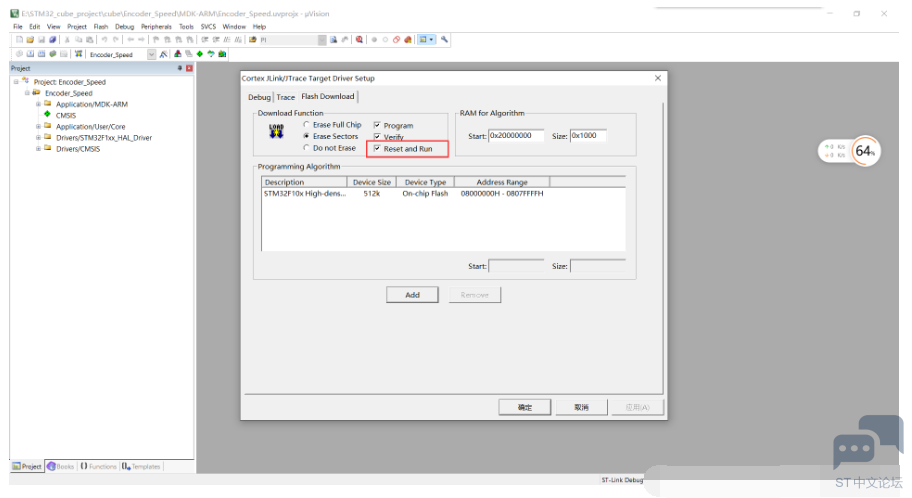Click the Save All toolbar icon
The image size is (912, 498).
click(52, 40)
